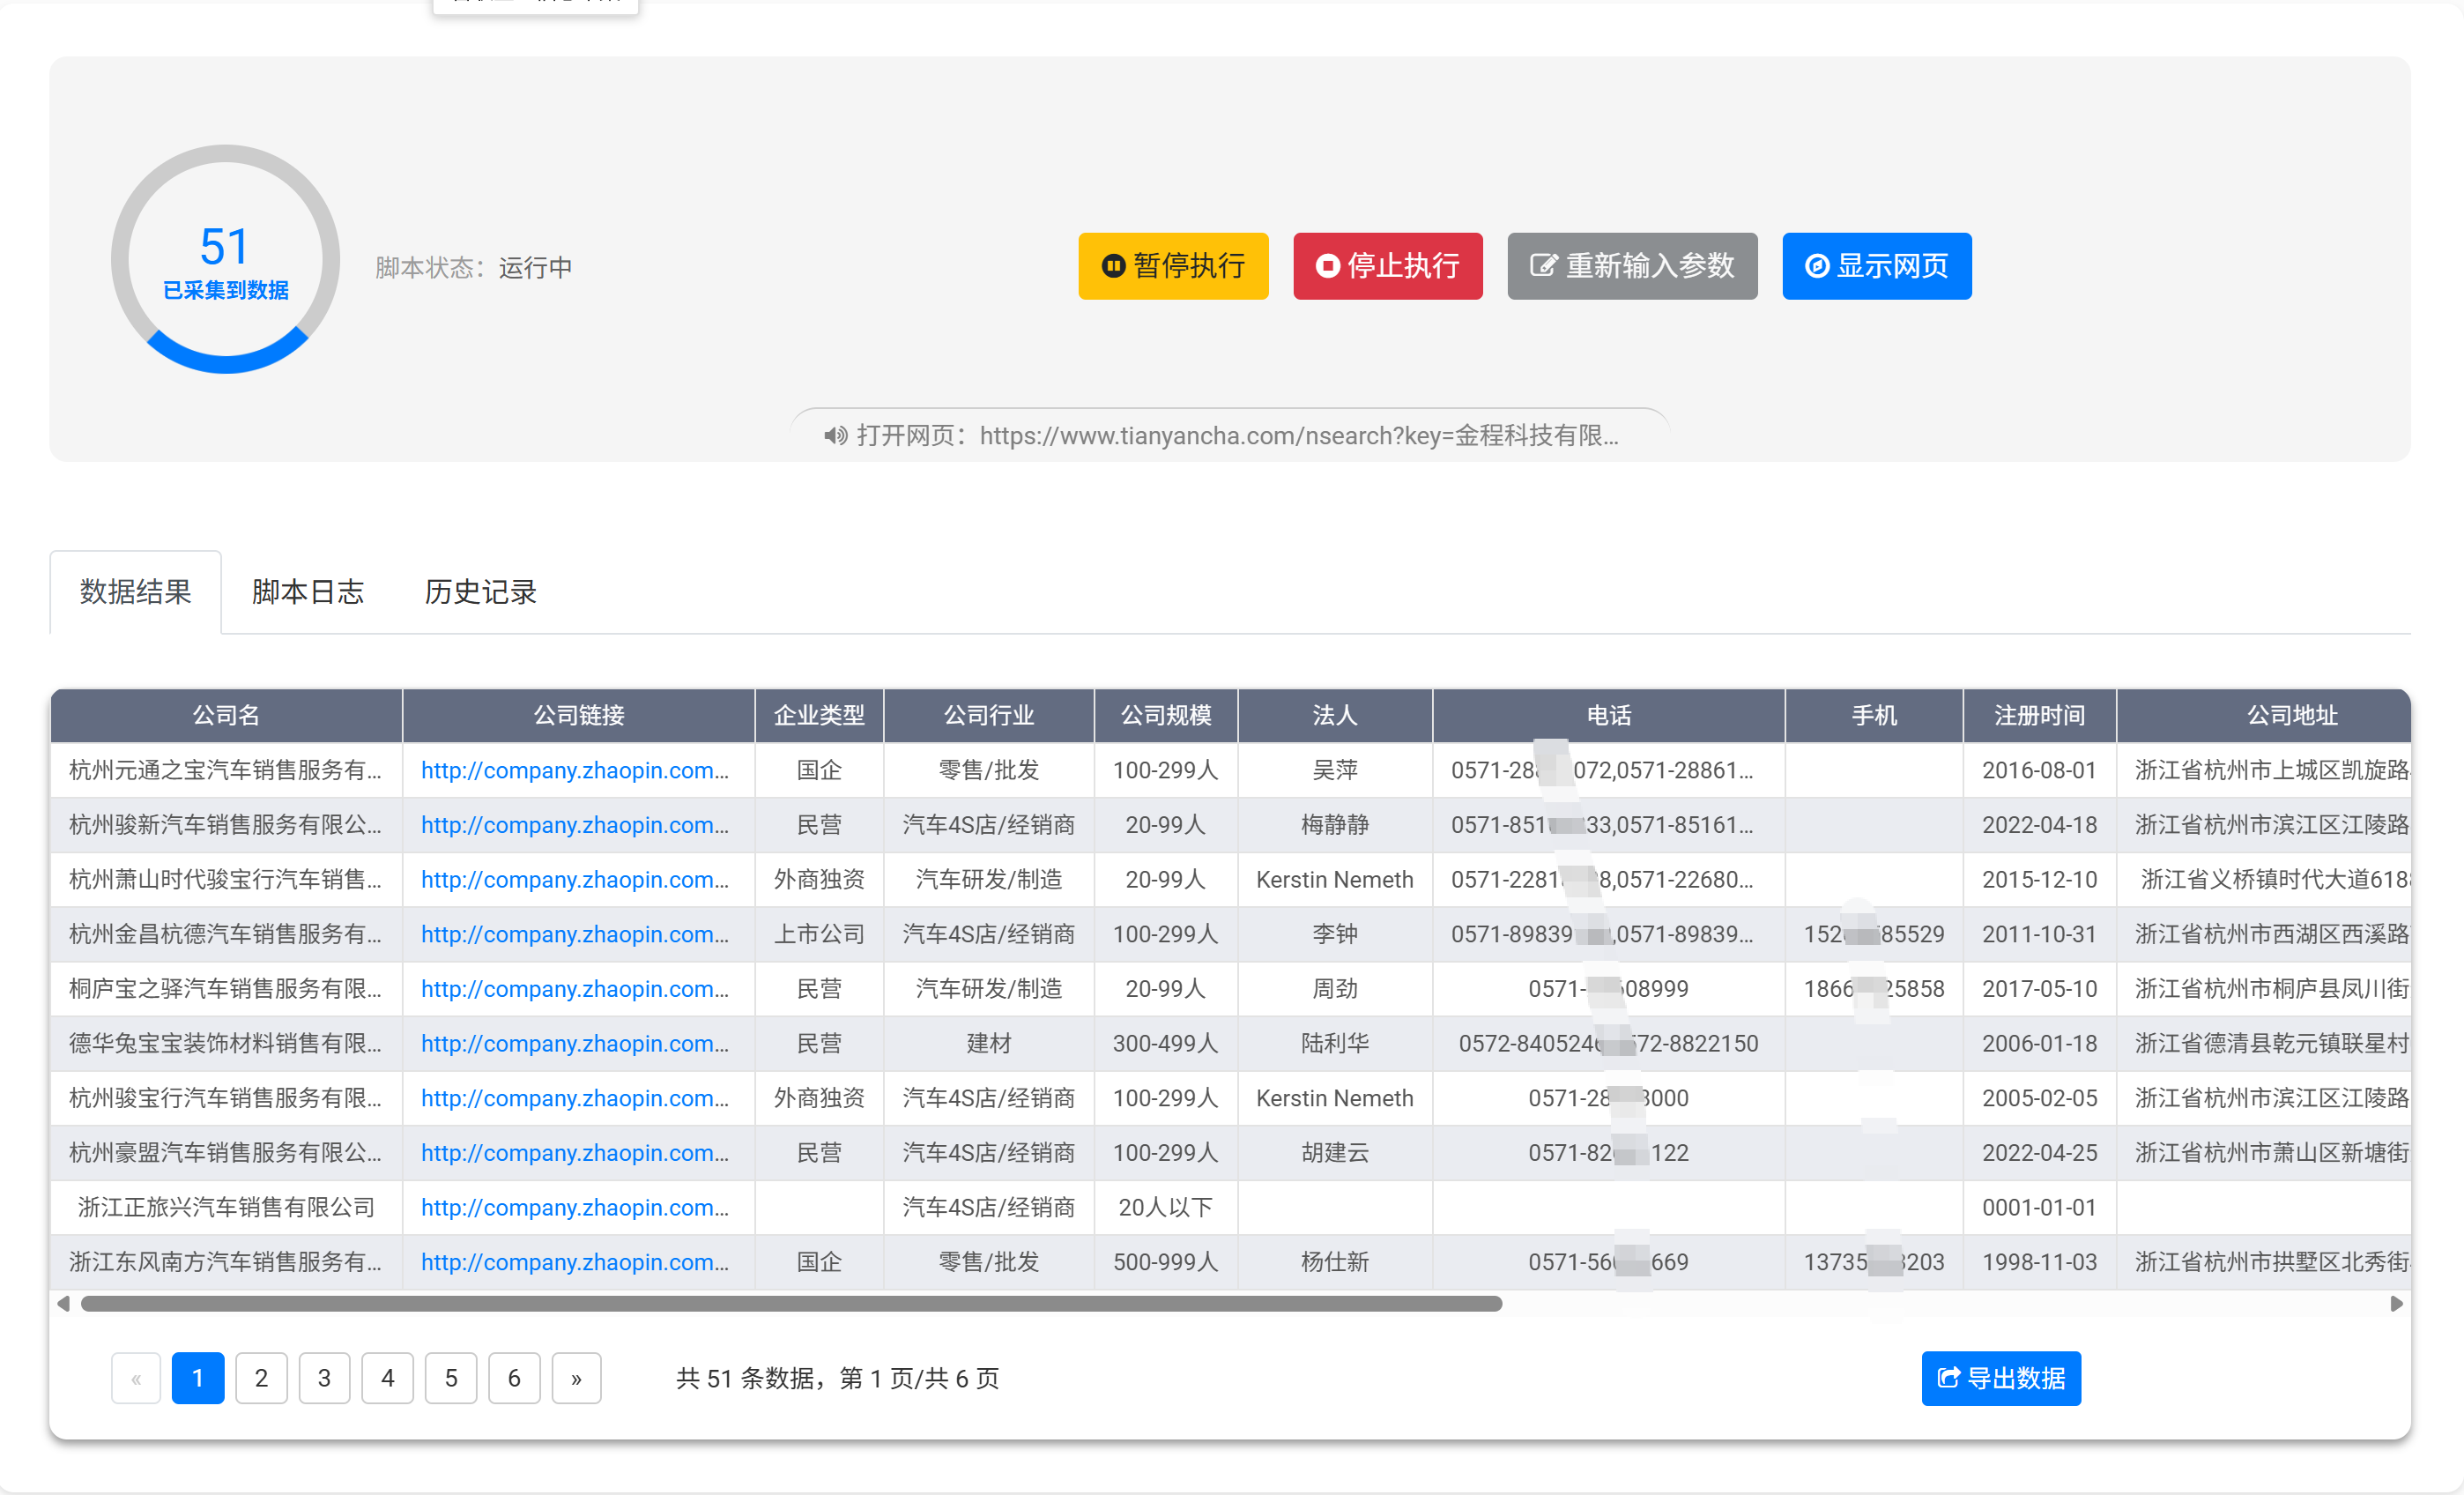Go to page 5
Viewport: 2464px width, 1495px height.
[x=451, y=1378]
